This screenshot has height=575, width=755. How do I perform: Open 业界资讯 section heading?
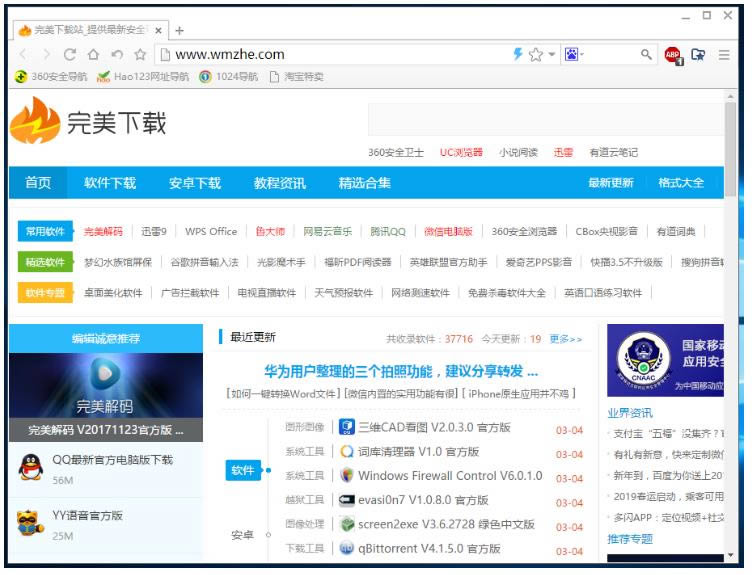pos(630,413)
